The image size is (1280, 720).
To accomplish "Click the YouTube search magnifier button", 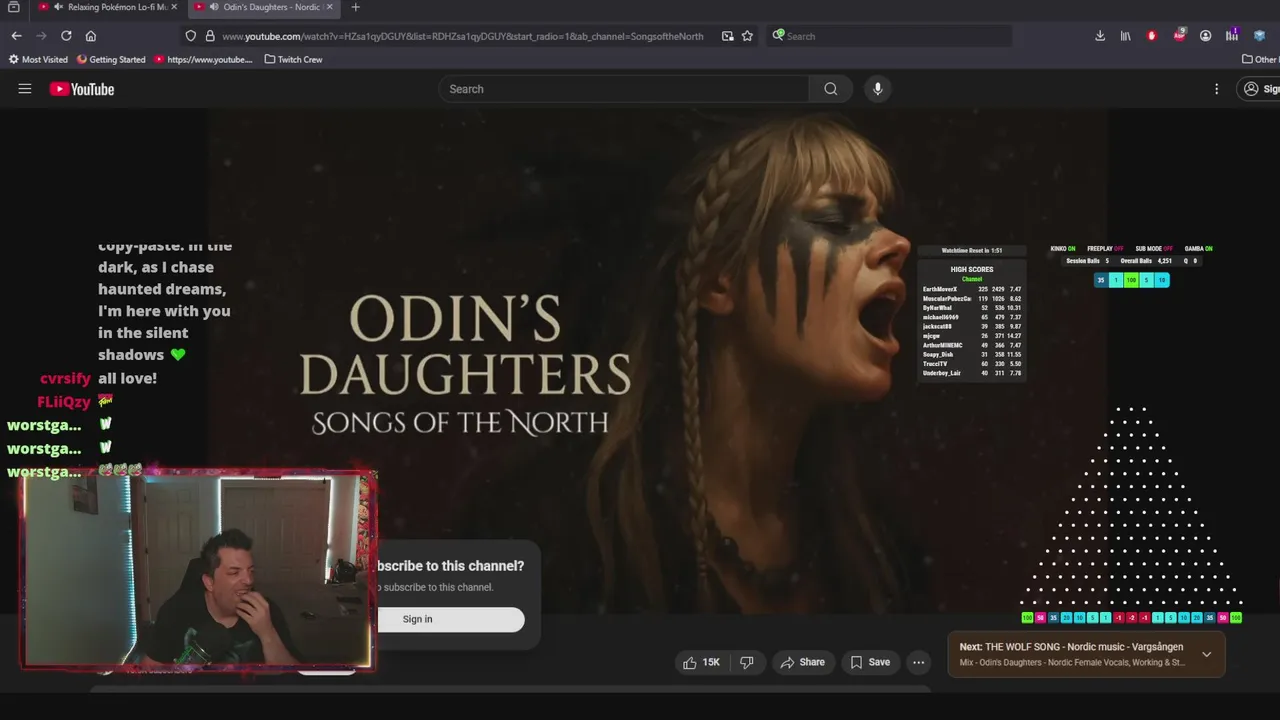I will (831, 89).
